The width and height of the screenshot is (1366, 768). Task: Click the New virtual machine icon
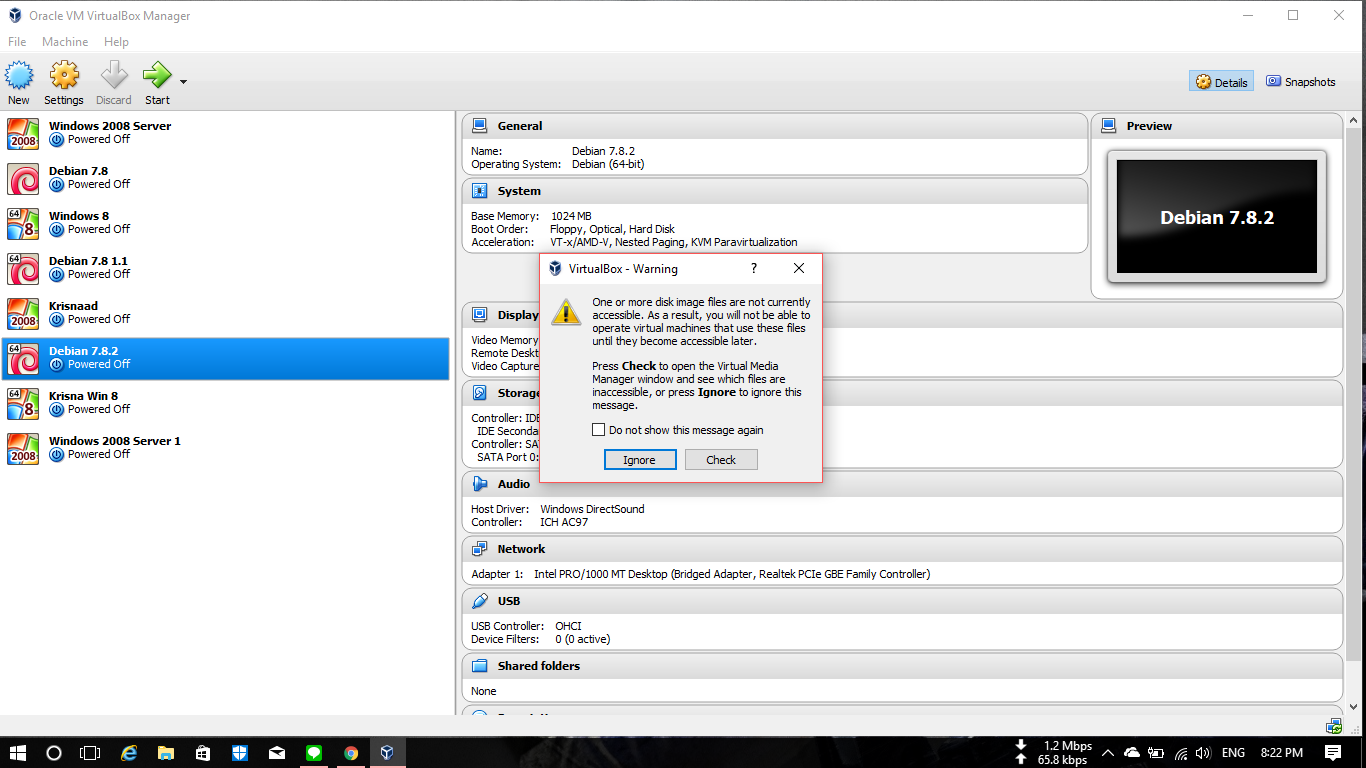(x=19, y=75)
